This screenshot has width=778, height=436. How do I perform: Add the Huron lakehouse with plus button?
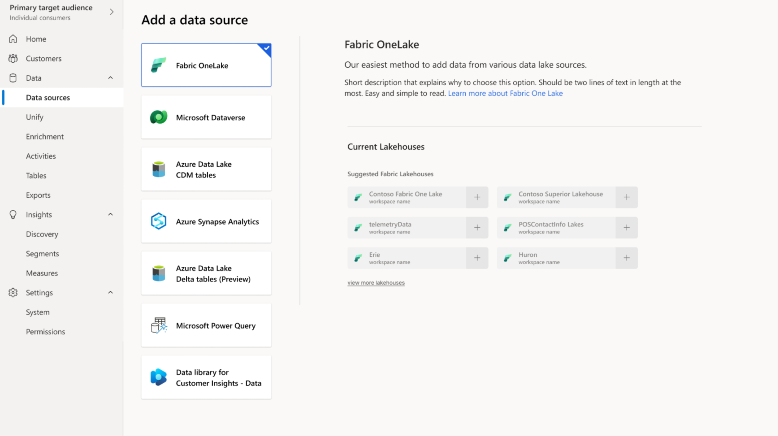[626, 258]
